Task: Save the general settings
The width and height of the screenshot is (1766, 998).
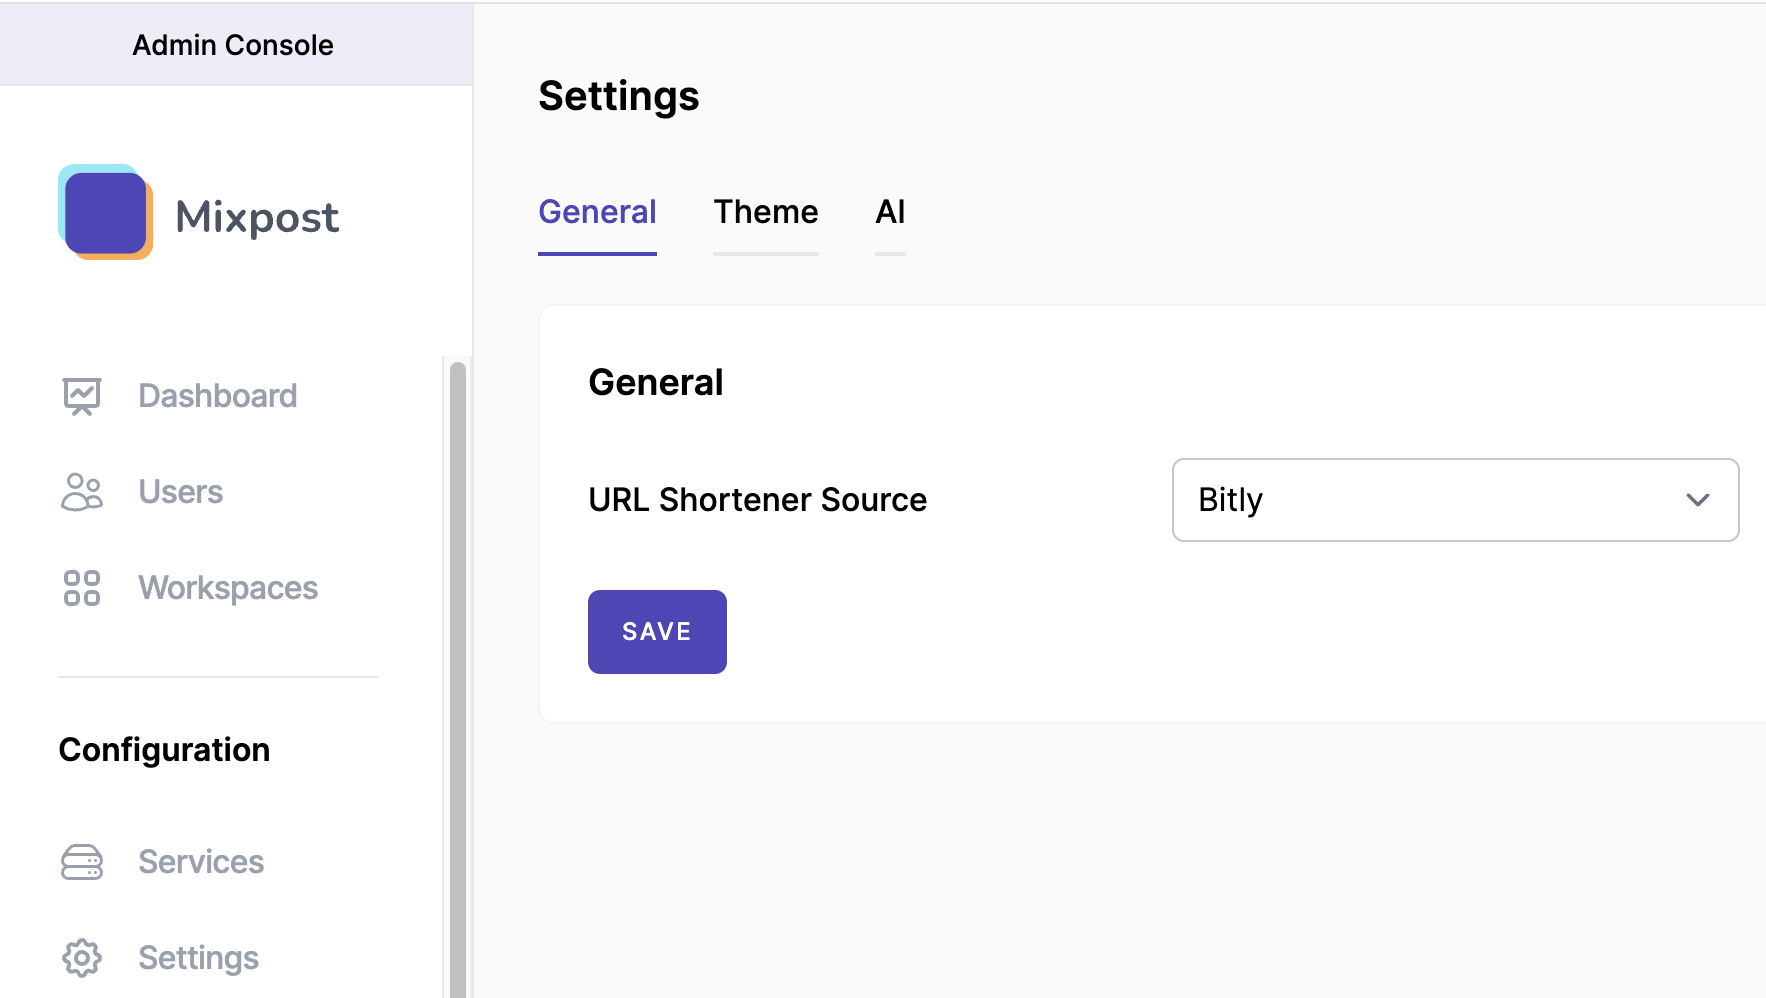Action: click(657, 632)
